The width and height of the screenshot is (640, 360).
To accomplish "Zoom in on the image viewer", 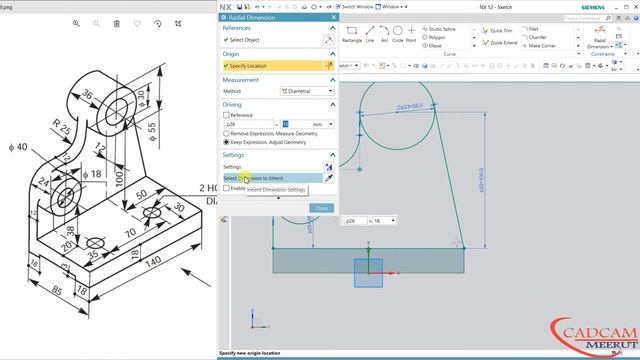I will click(x=76, y=24).
